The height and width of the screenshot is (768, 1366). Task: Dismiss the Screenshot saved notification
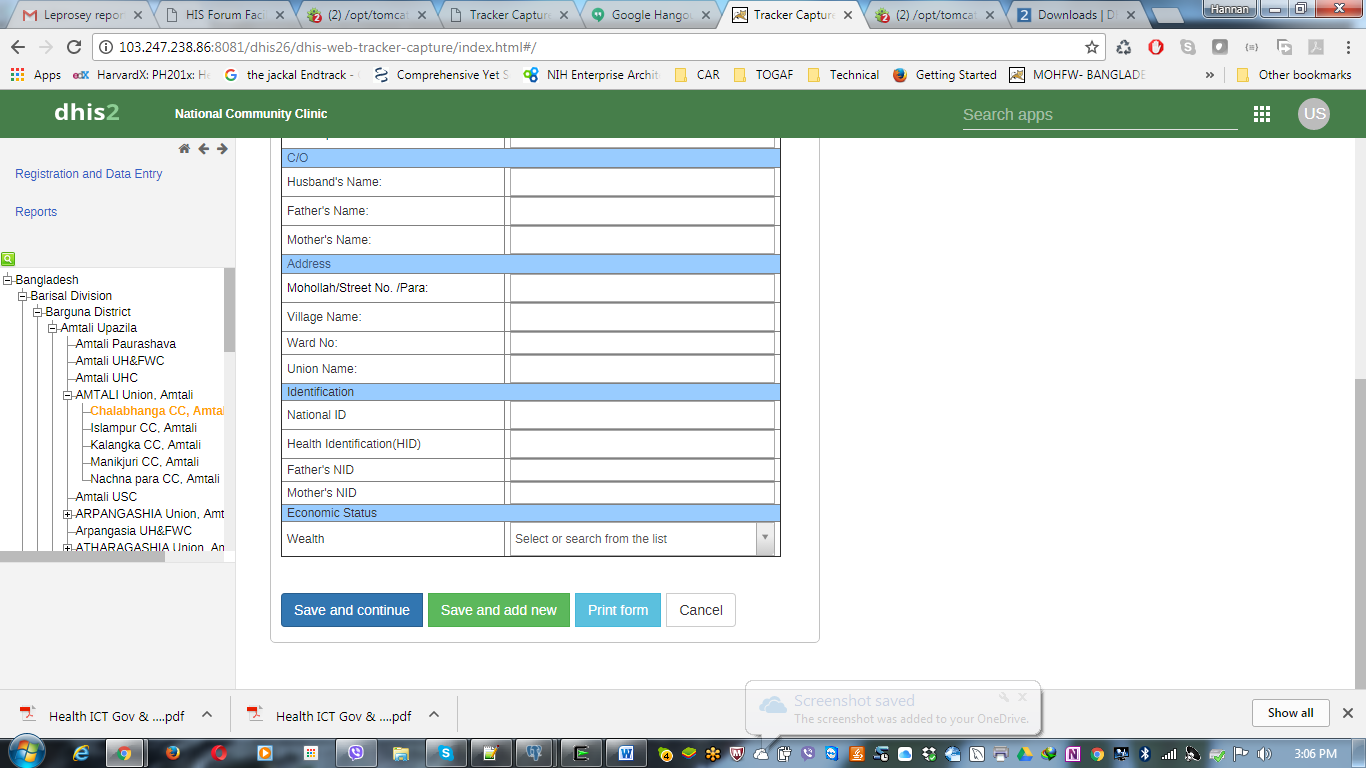pos(1022,697)
